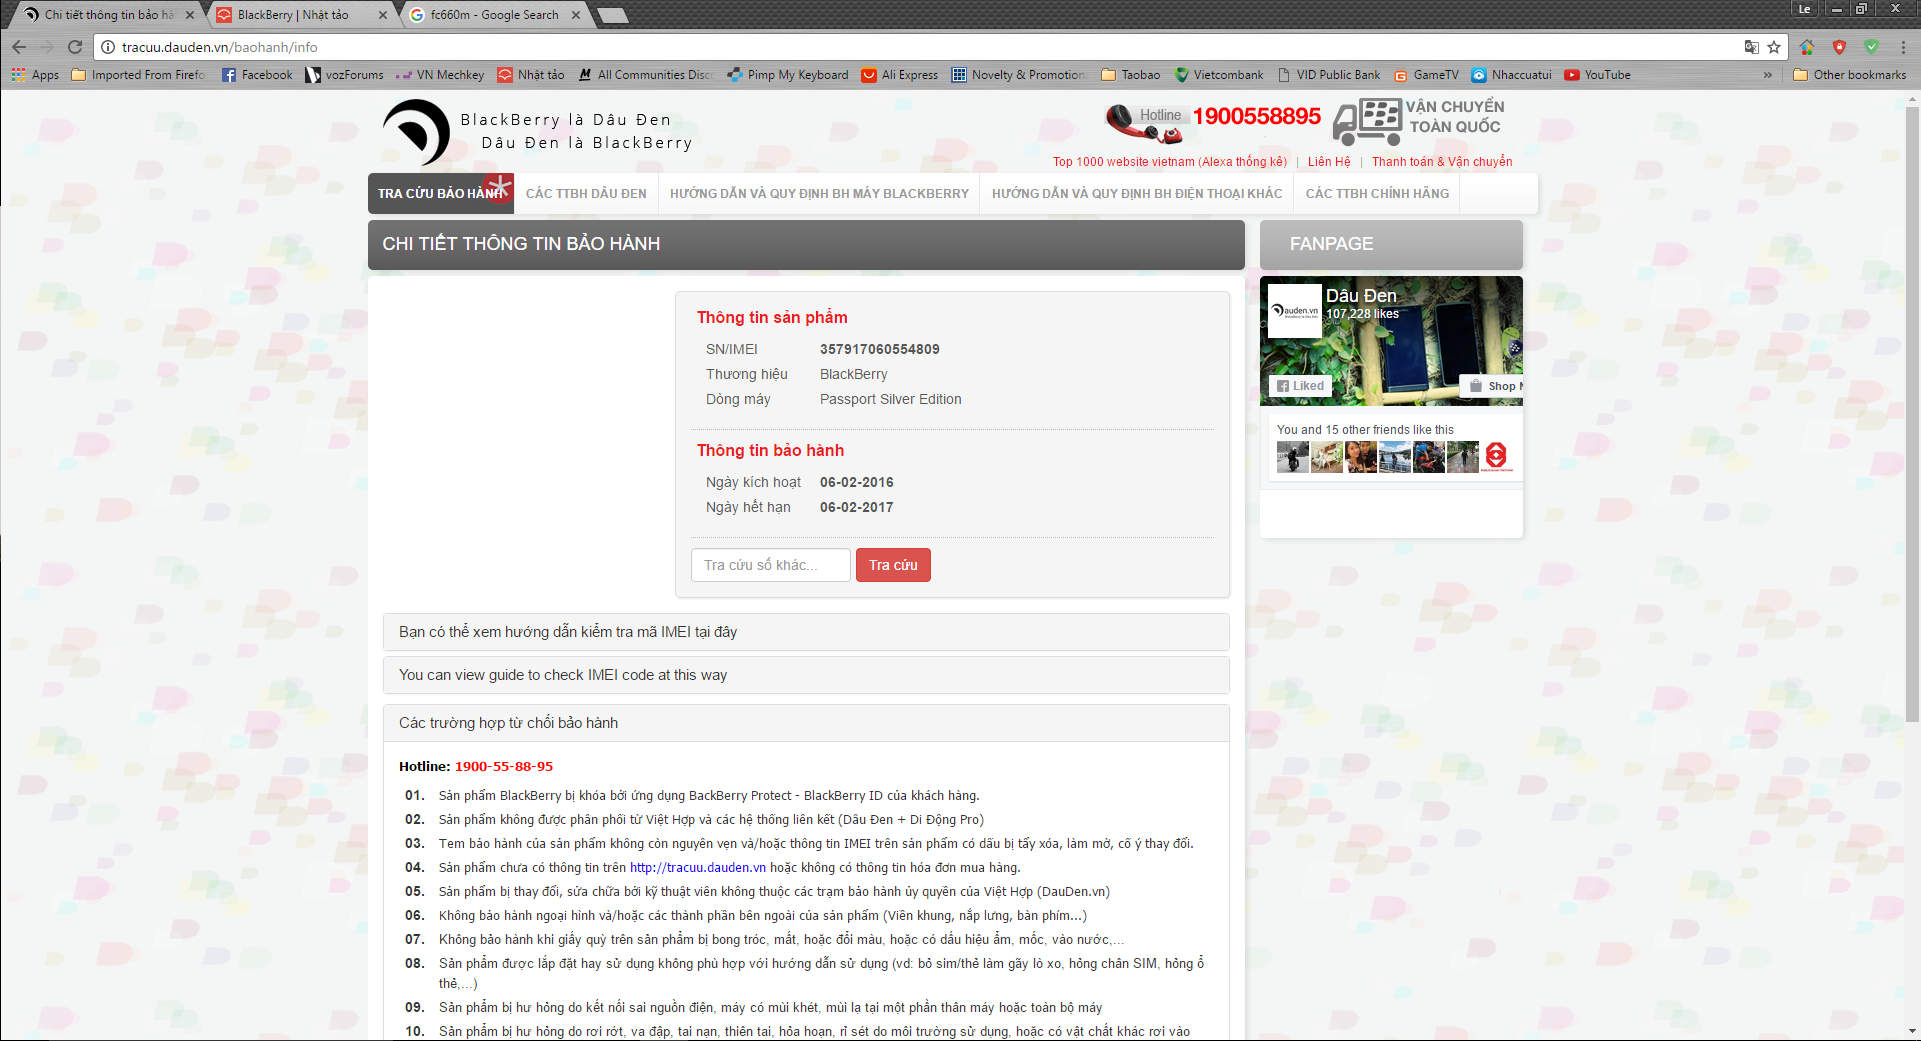
Task: Open the Apps bookmark shortcut
Action: click(x=35, y=75)
